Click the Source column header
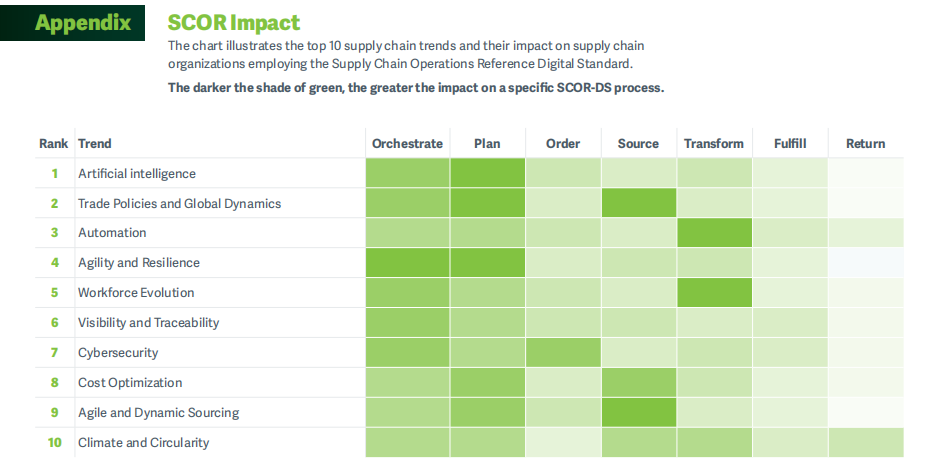This screenshot has height=476, width=938. (x=638, y=143)
